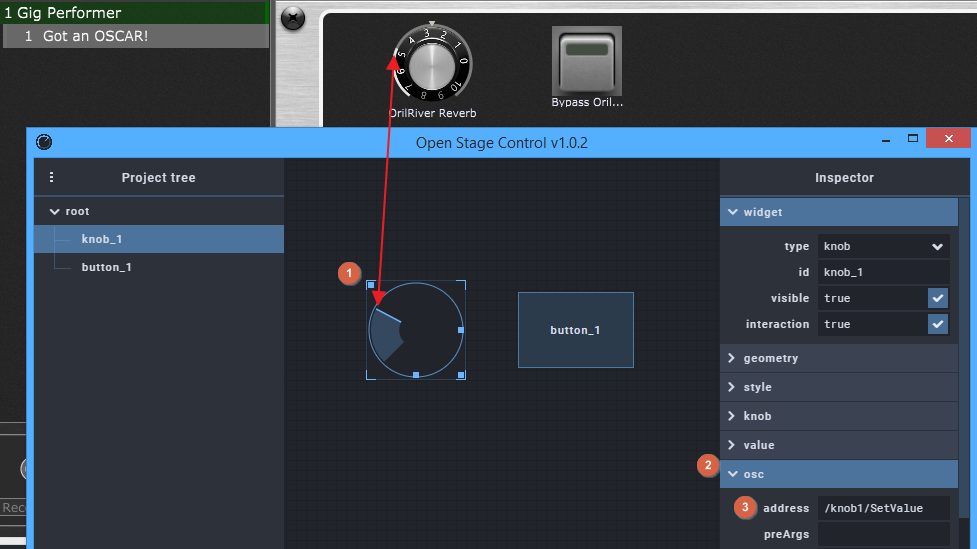Click the round screw icon in Gig Performer
The width and height of the screenshot is (977, 549).
(293, 18)
